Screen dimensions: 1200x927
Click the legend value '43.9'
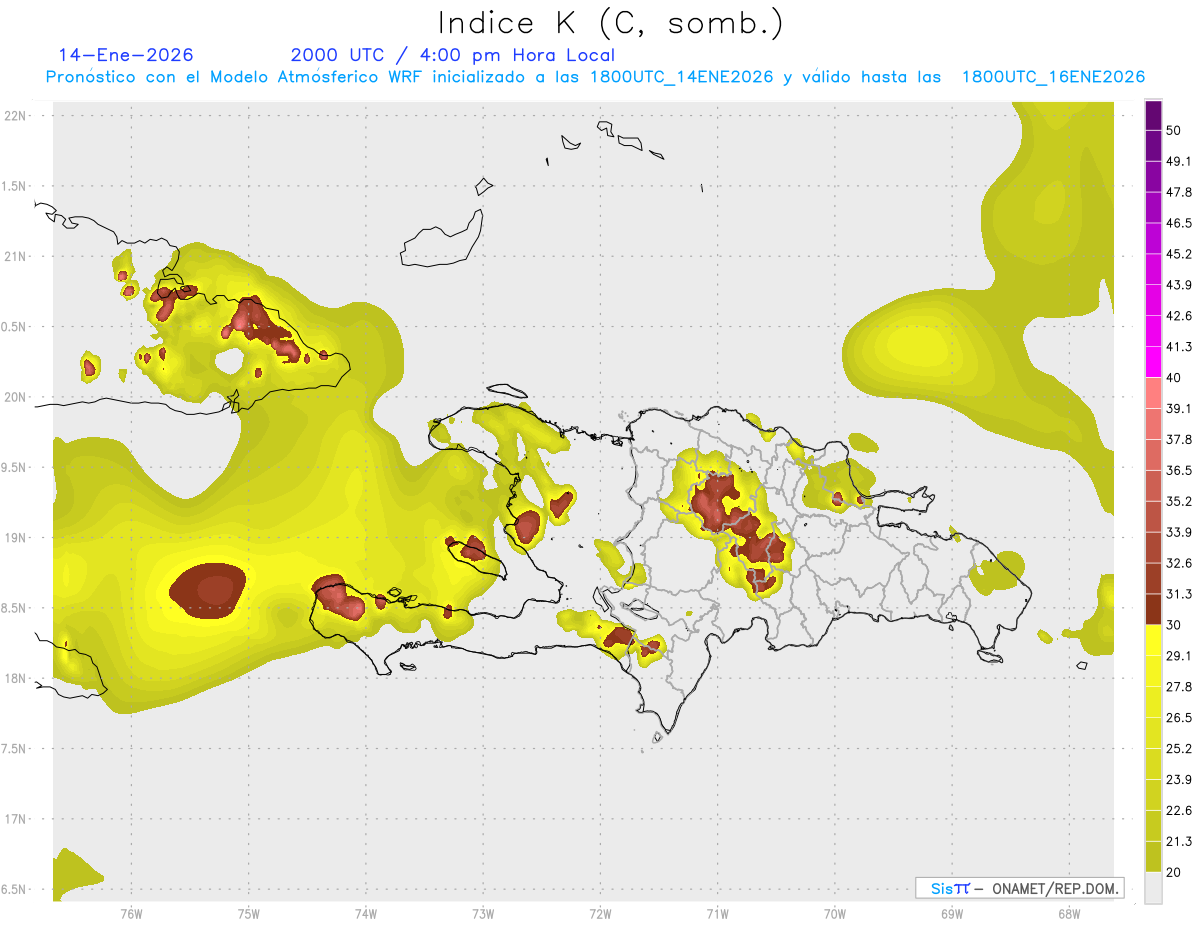coord(1179,285)
